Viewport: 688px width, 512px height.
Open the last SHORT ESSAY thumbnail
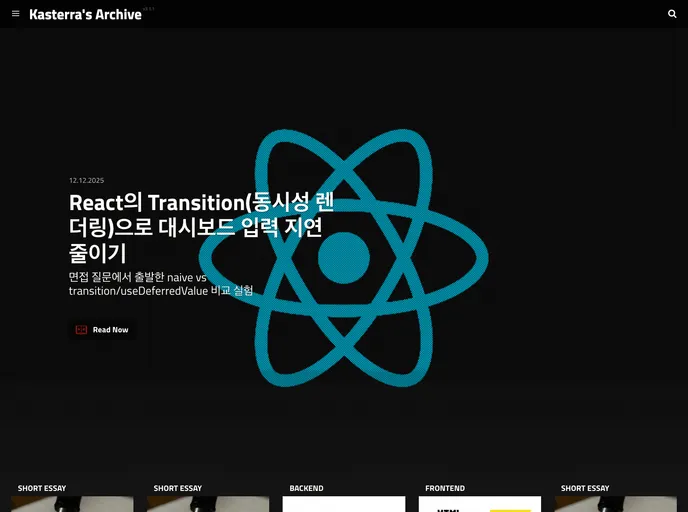(x=615, y=504)
